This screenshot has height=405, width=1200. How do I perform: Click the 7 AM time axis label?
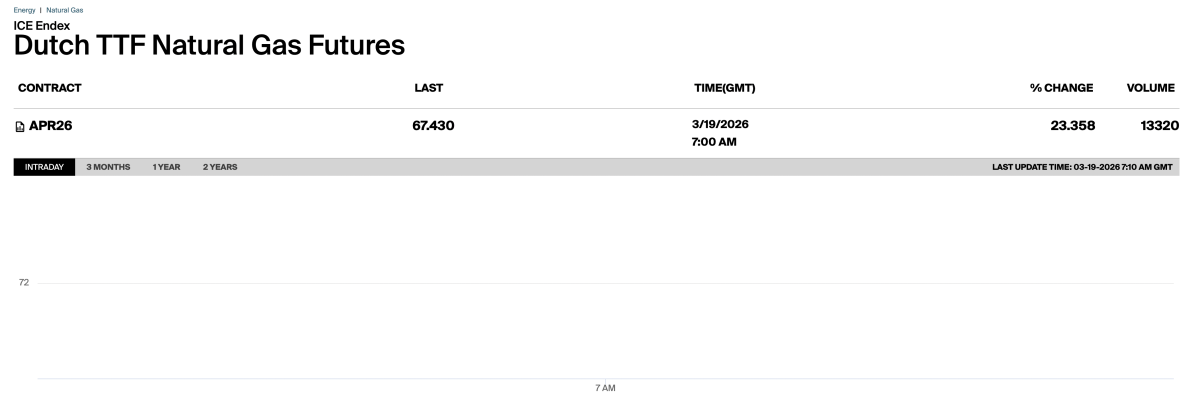(x=604, y=388)
